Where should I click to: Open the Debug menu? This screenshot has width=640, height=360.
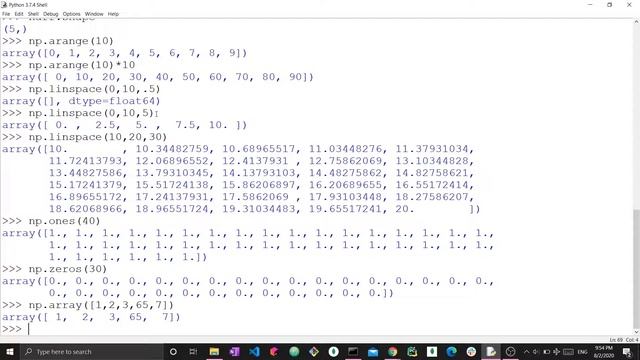pos(51,14)
